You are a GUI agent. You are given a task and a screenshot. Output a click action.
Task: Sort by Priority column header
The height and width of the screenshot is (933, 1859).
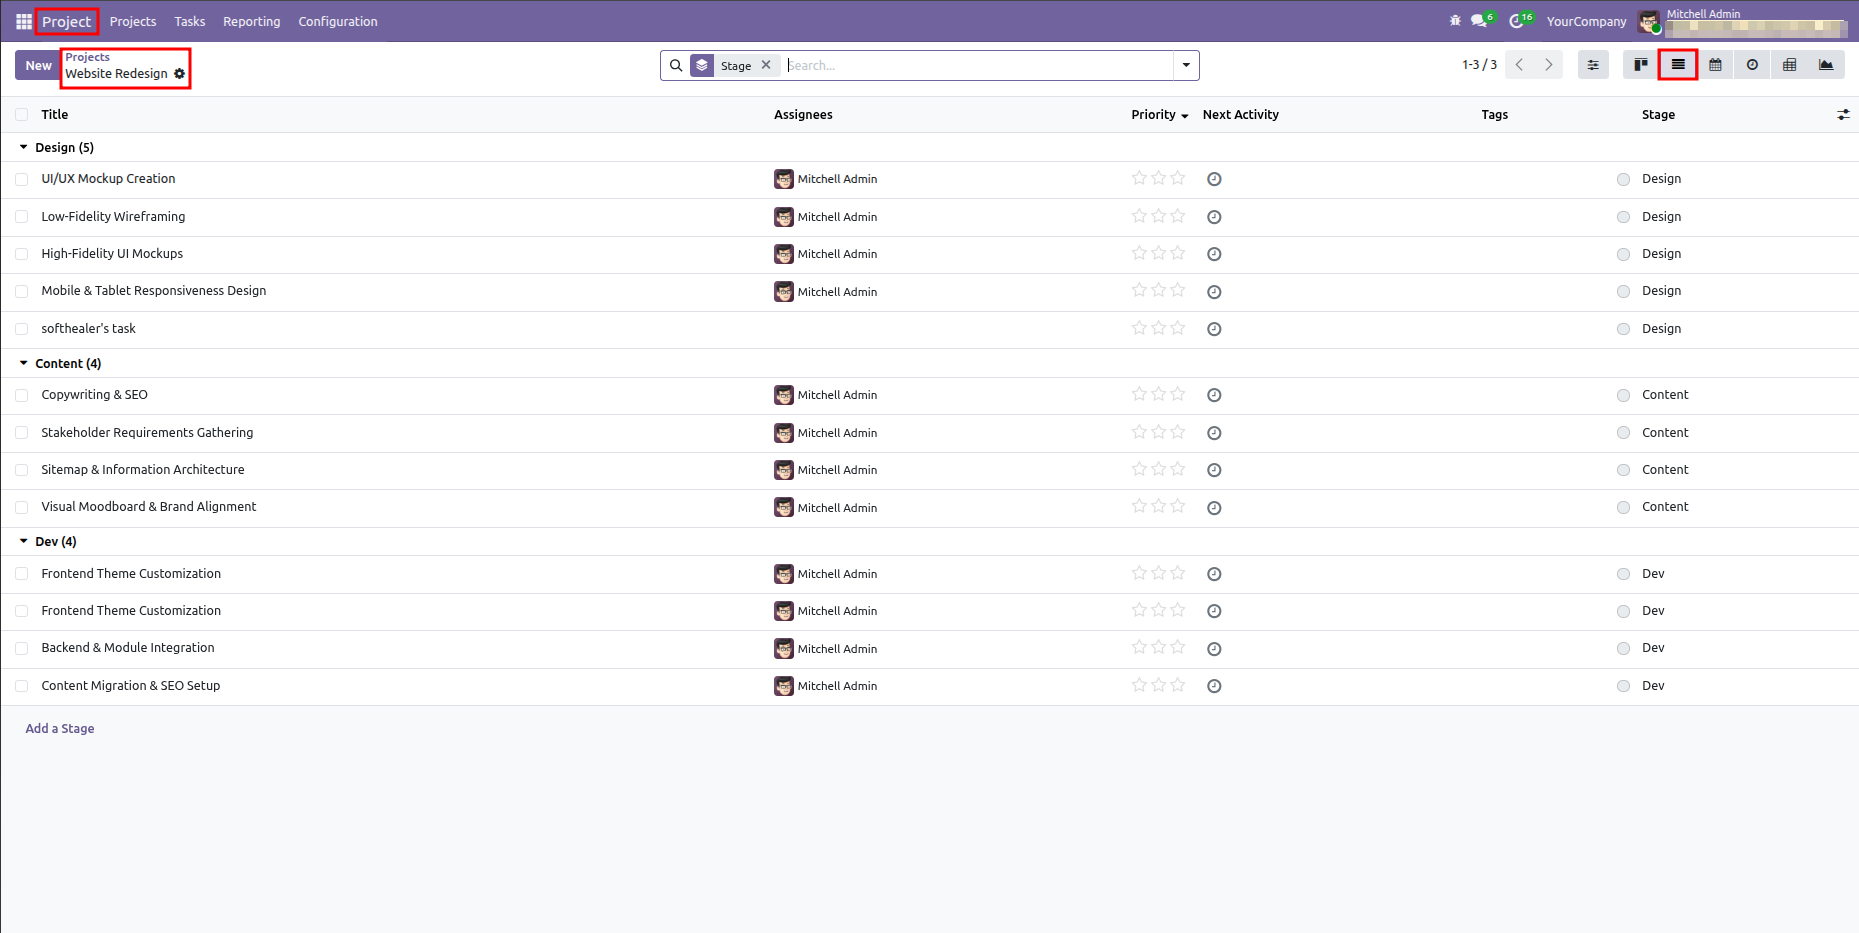tap(1159, 115)
